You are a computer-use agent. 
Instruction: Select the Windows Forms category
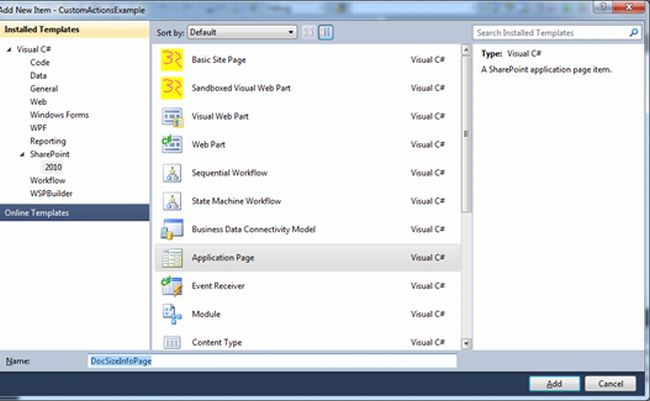tap(59, 115)
